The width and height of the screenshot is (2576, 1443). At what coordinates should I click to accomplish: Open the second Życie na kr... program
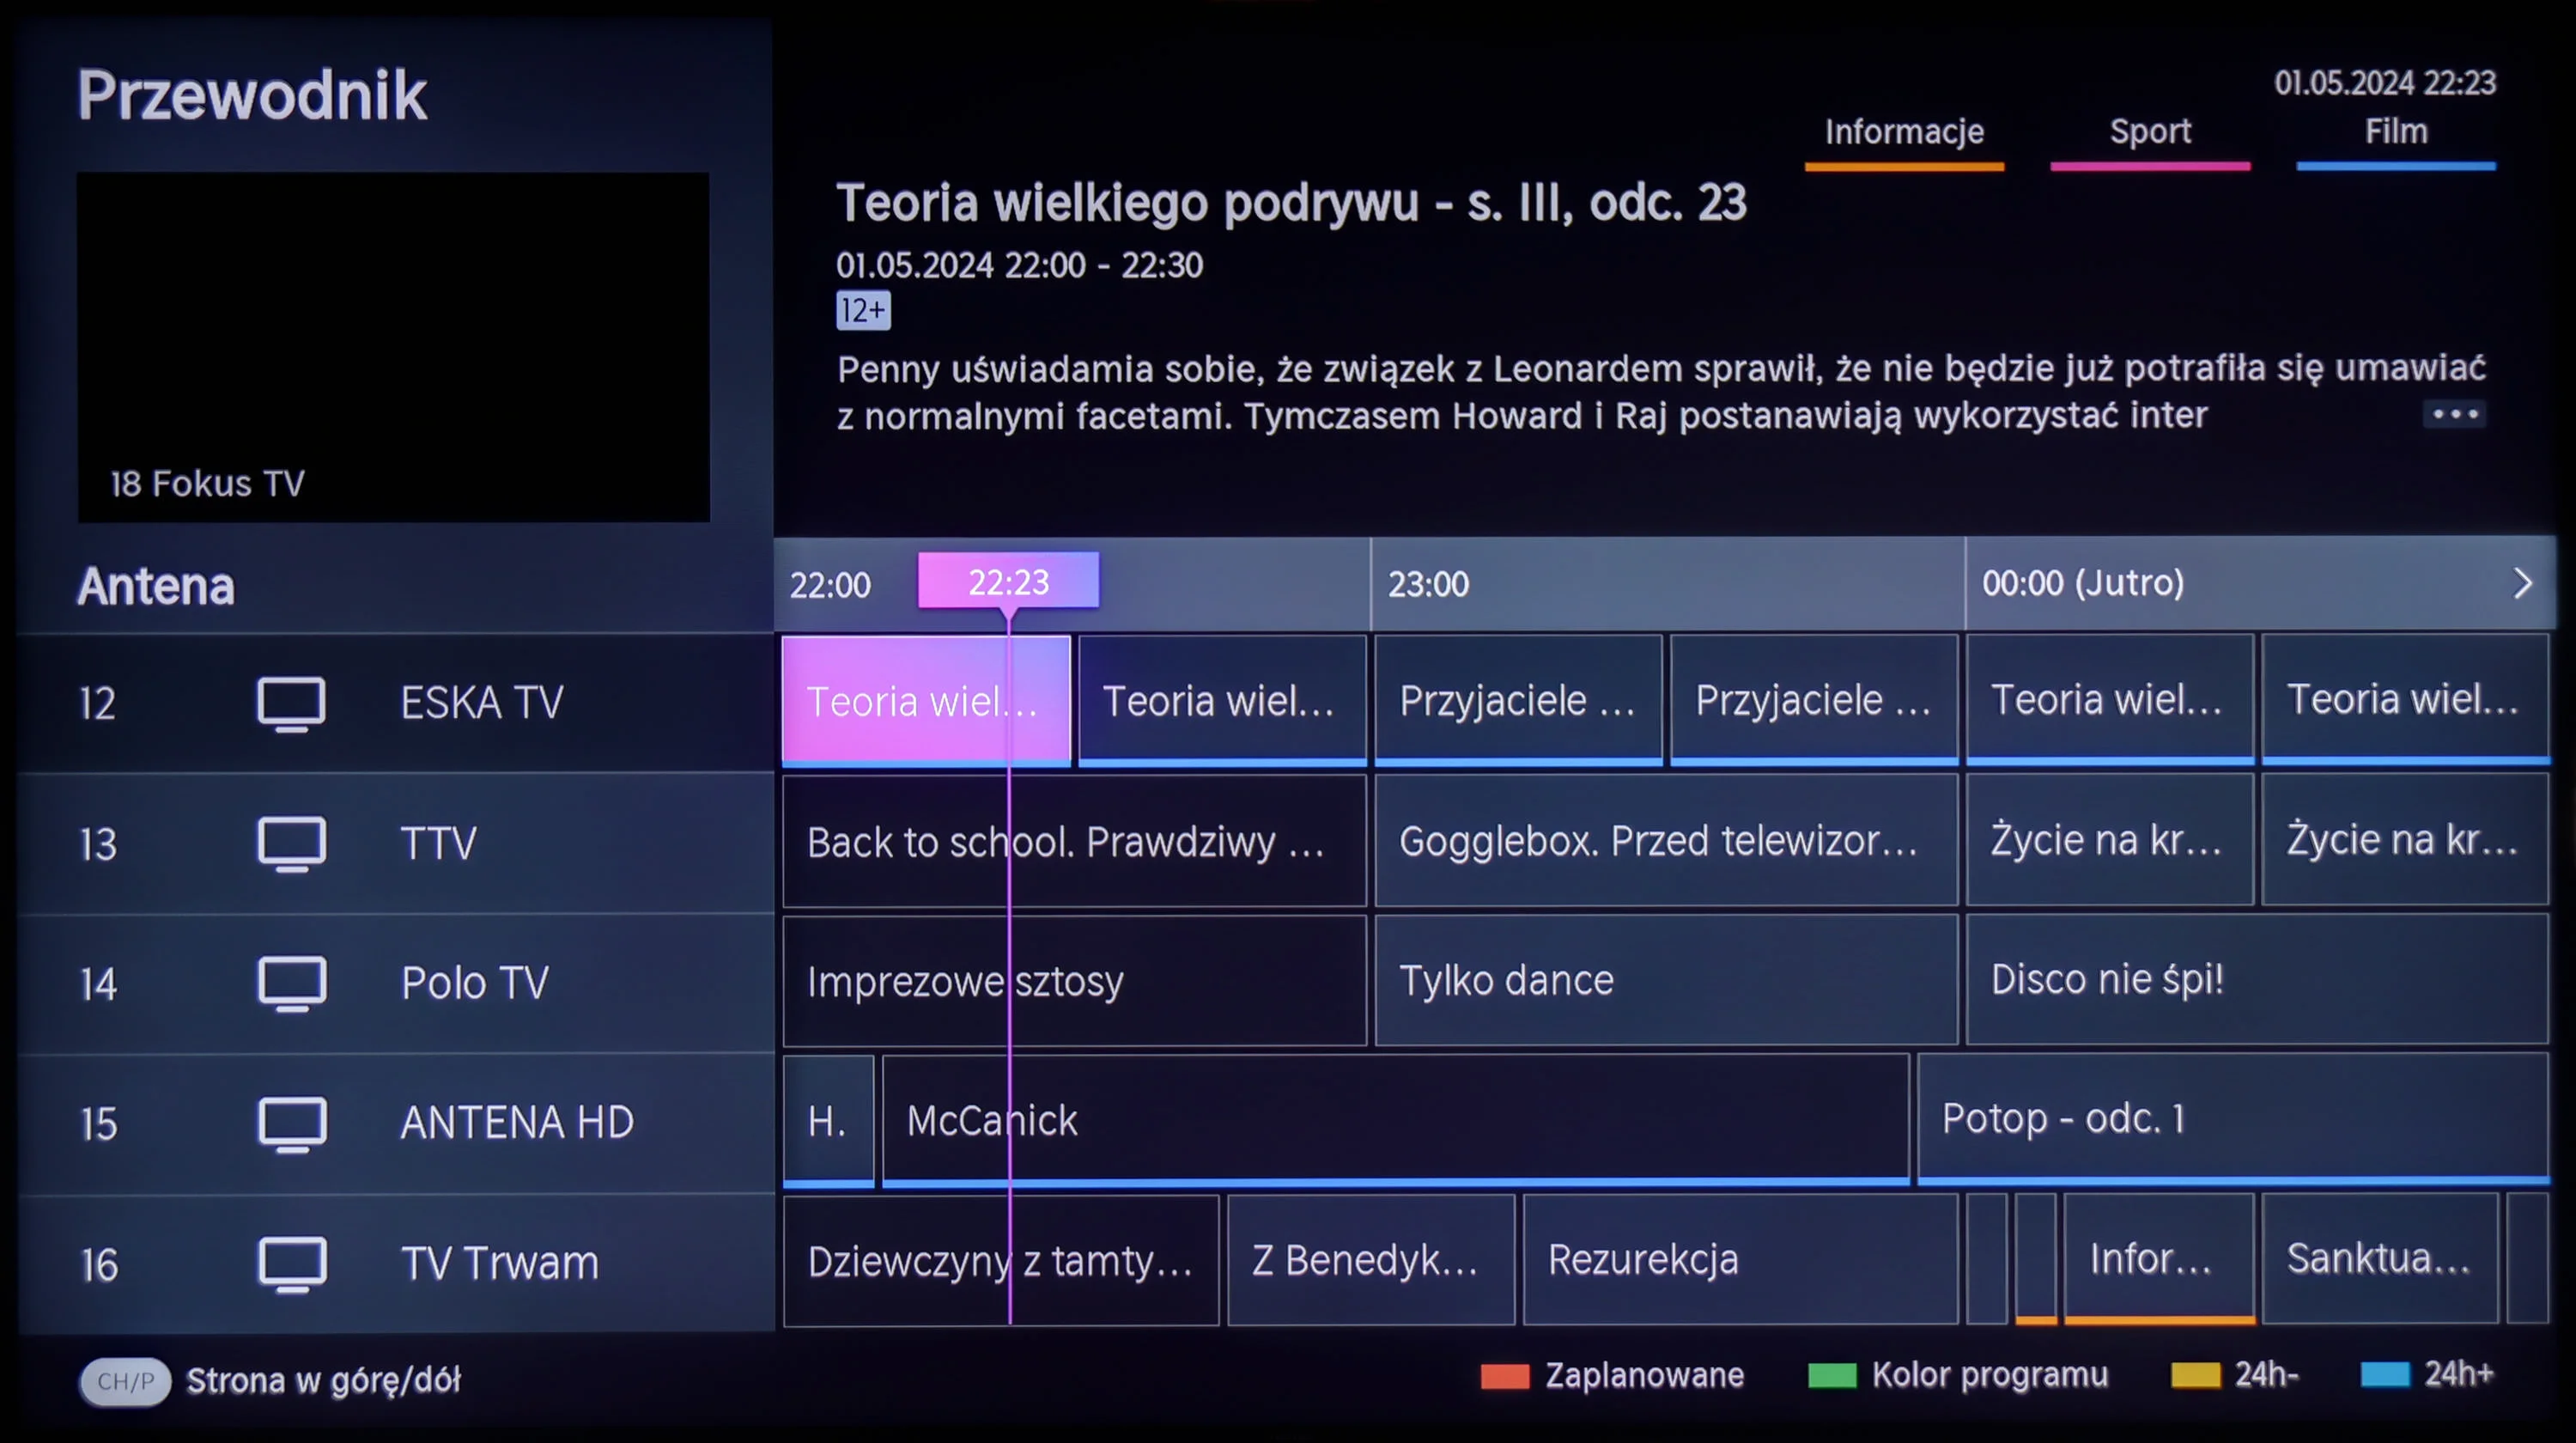2405,839
